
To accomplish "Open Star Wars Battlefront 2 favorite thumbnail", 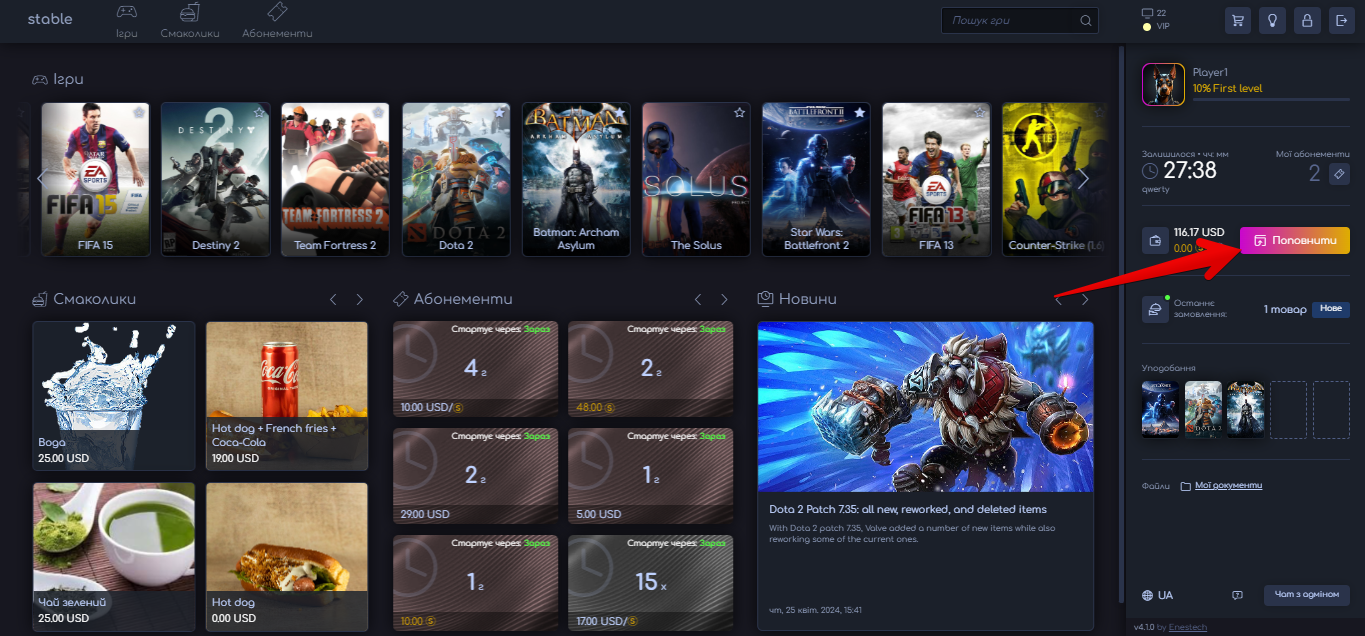I will [1161, 409].
